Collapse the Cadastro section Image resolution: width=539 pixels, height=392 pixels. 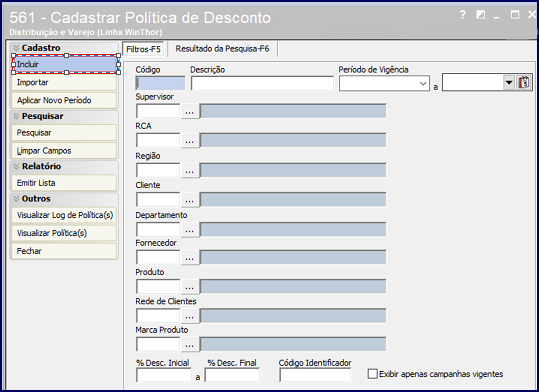coord(16,48)
